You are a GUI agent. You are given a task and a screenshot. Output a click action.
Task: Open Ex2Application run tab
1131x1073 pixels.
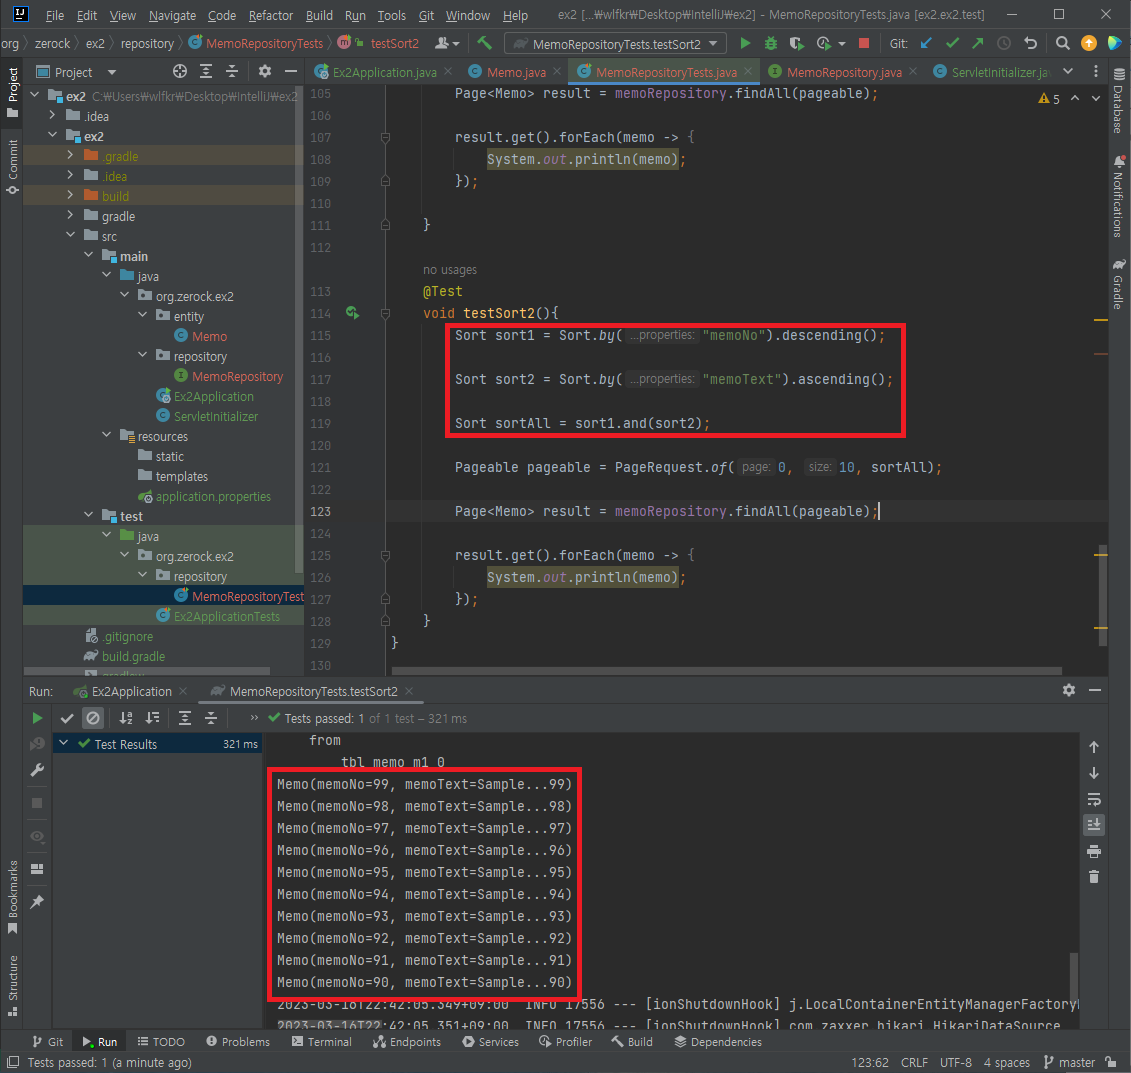point(131,692)
